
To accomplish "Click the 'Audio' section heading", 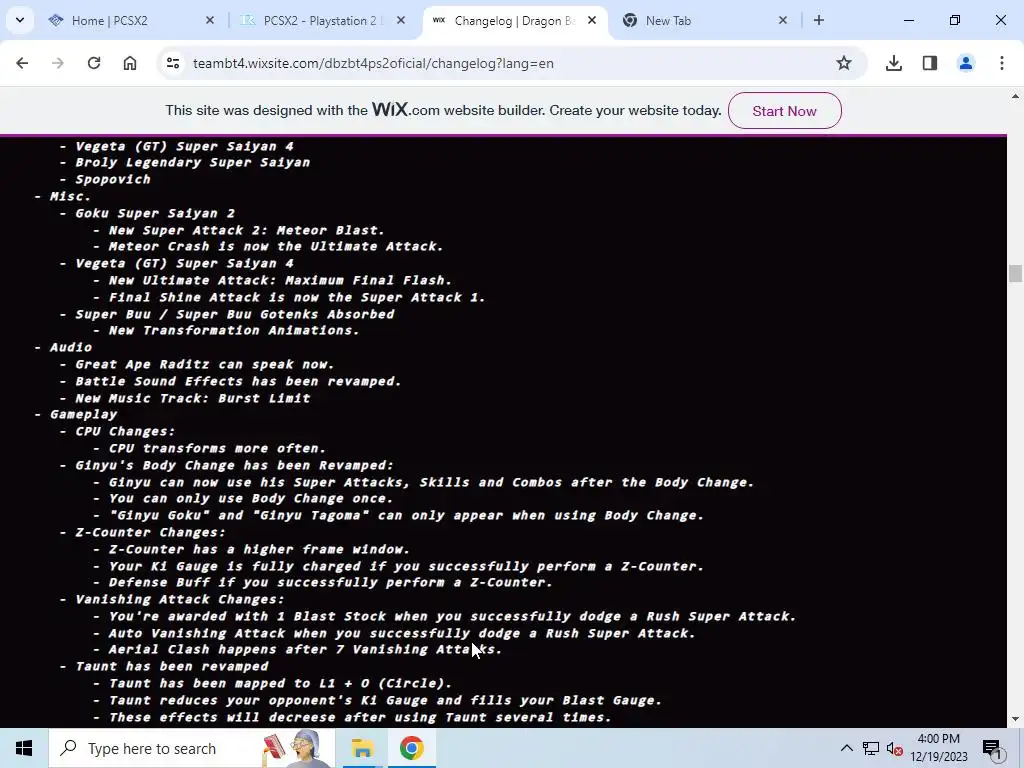I will (71, 347).
